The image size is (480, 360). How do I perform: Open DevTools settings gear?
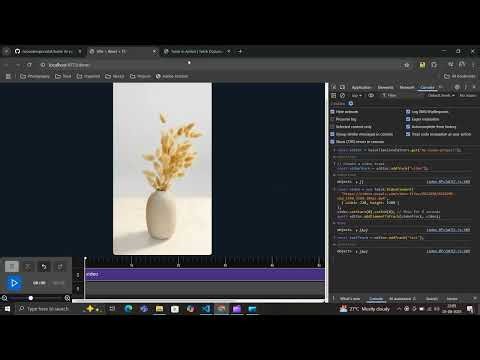tap(457, 87)
